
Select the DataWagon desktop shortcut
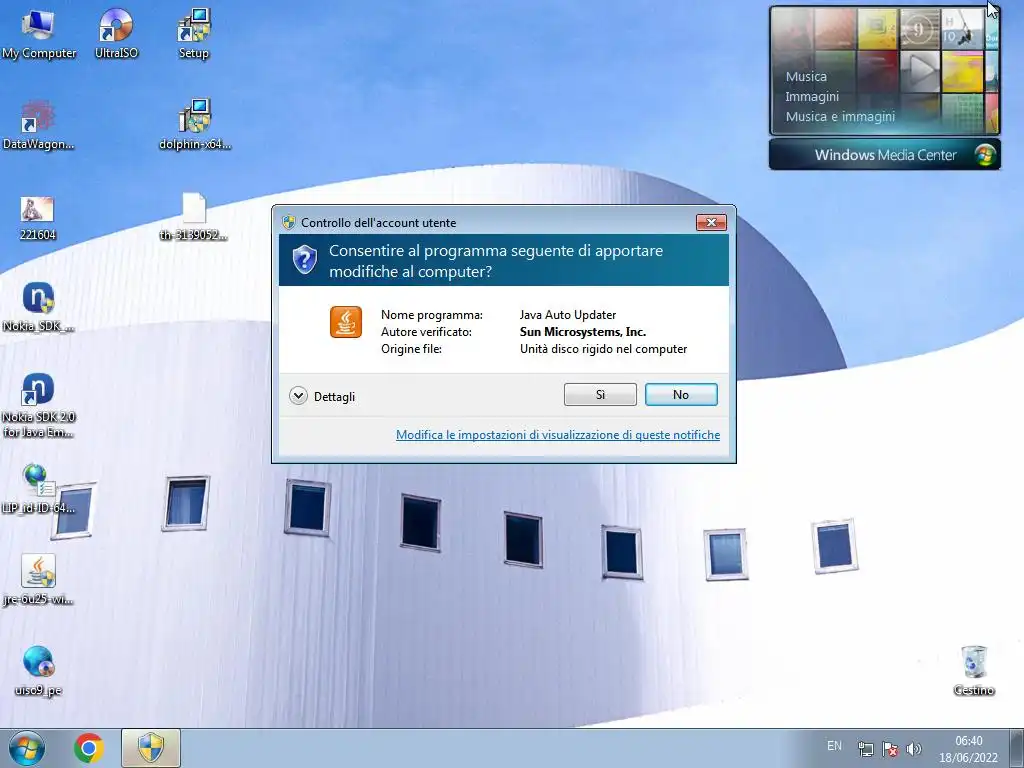point(38,125)
